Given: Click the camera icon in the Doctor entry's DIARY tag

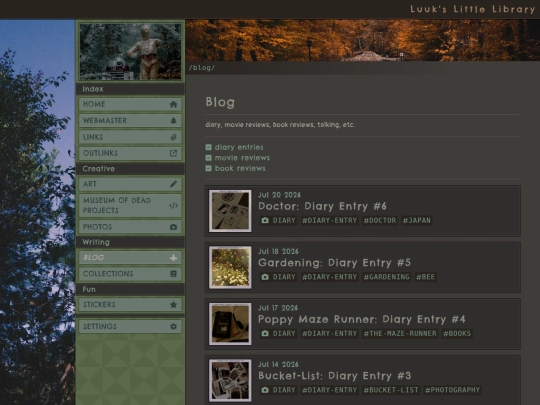Looking at the screenshot, I should pyautogui.click(x=265, y=220).
